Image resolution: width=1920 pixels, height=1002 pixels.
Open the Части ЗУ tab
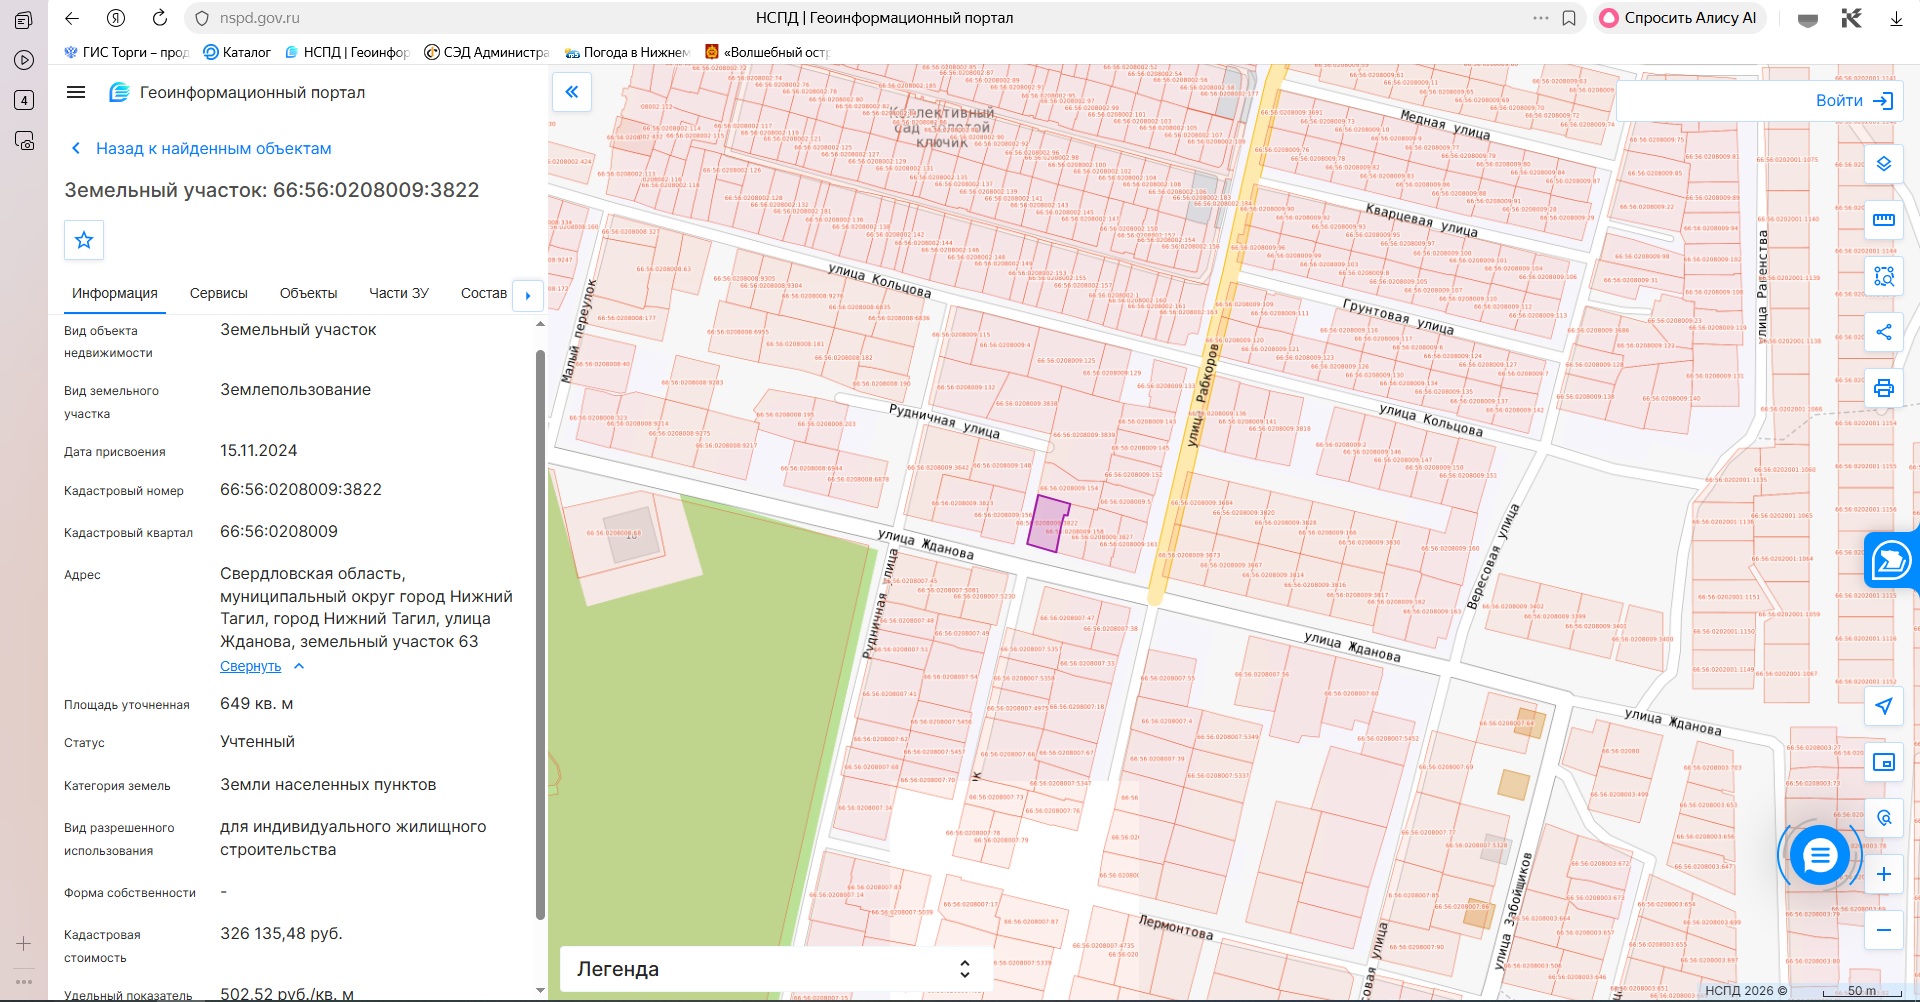(x=399, y=293)
